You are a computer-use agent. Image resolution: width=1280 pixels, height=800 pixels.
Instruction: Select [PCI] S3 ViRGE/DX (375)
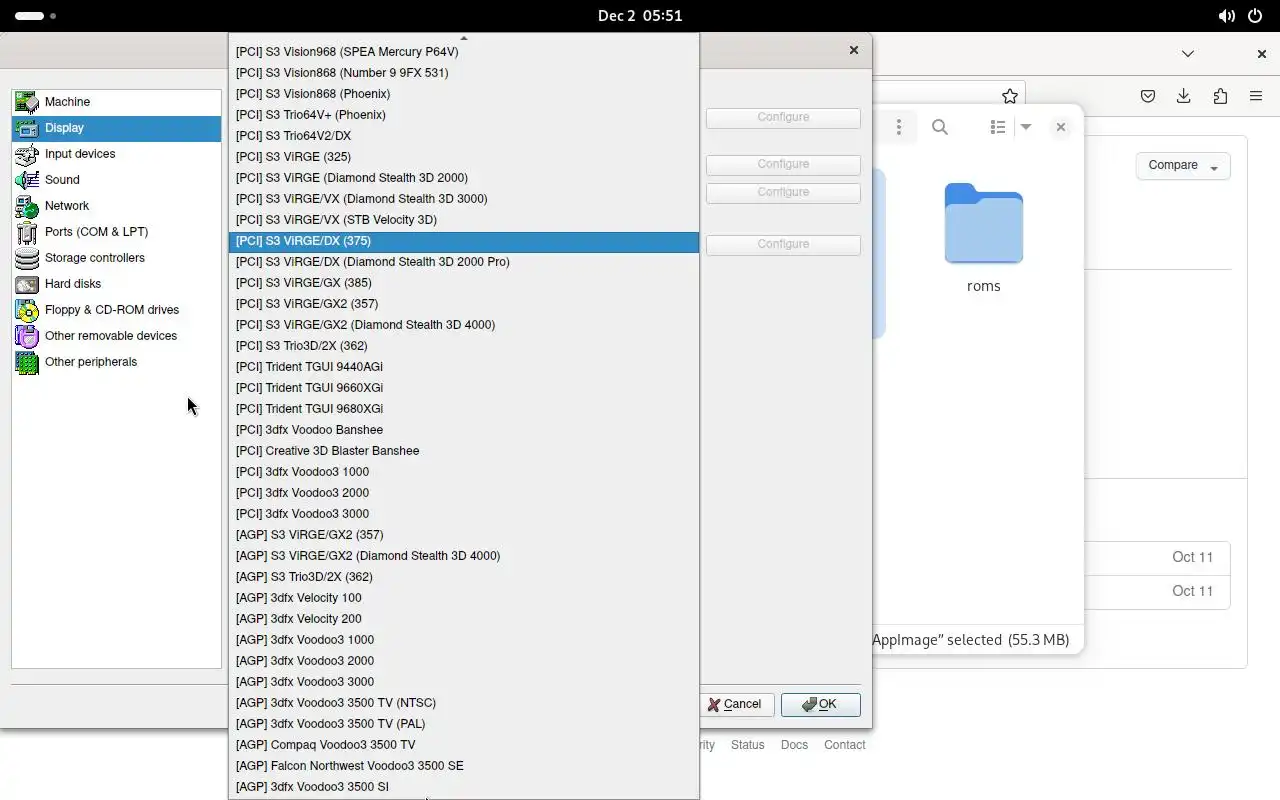[464, 241]
